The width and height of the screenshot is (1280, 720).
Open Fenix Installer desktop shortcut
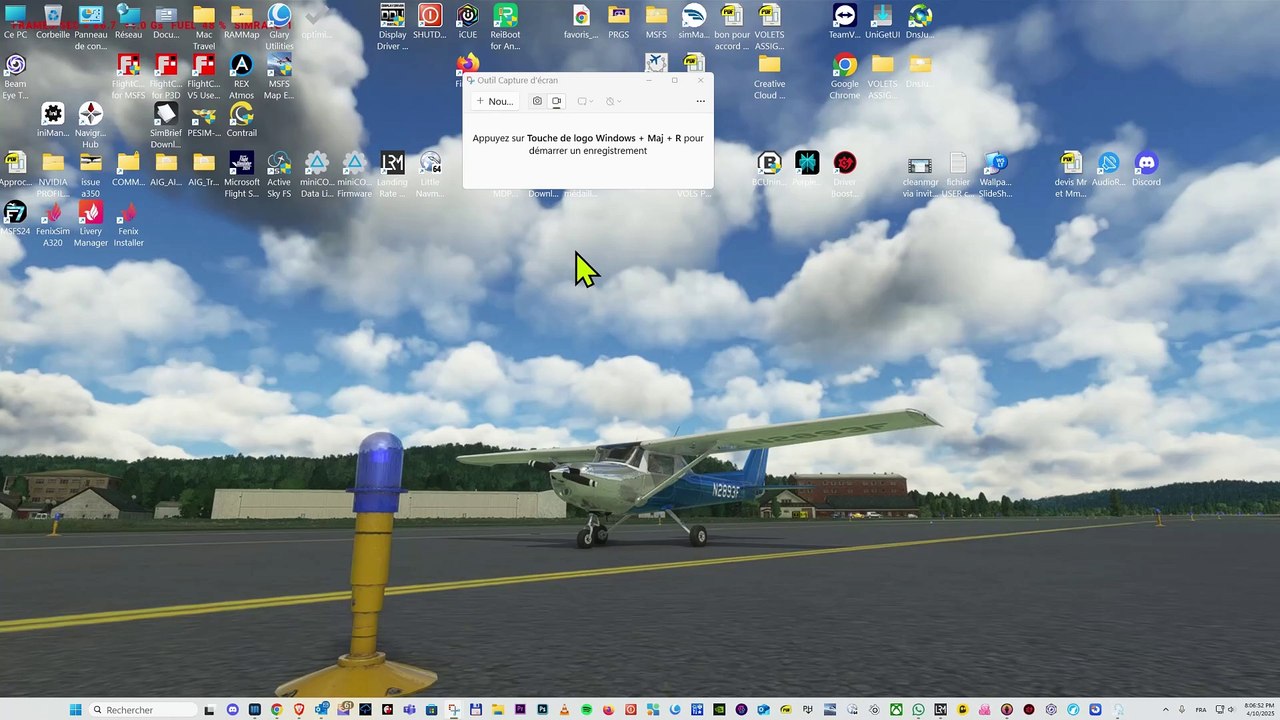click(x=128, y=225)
